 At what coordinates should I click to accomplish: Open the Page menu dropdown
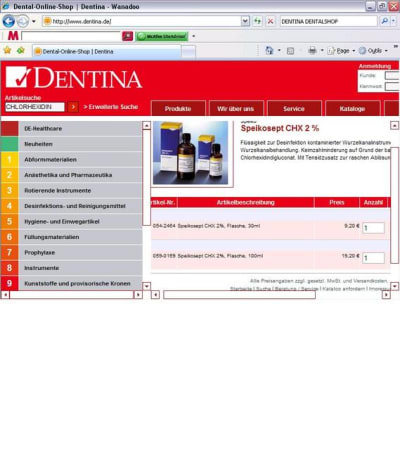(x=341, y=51)
